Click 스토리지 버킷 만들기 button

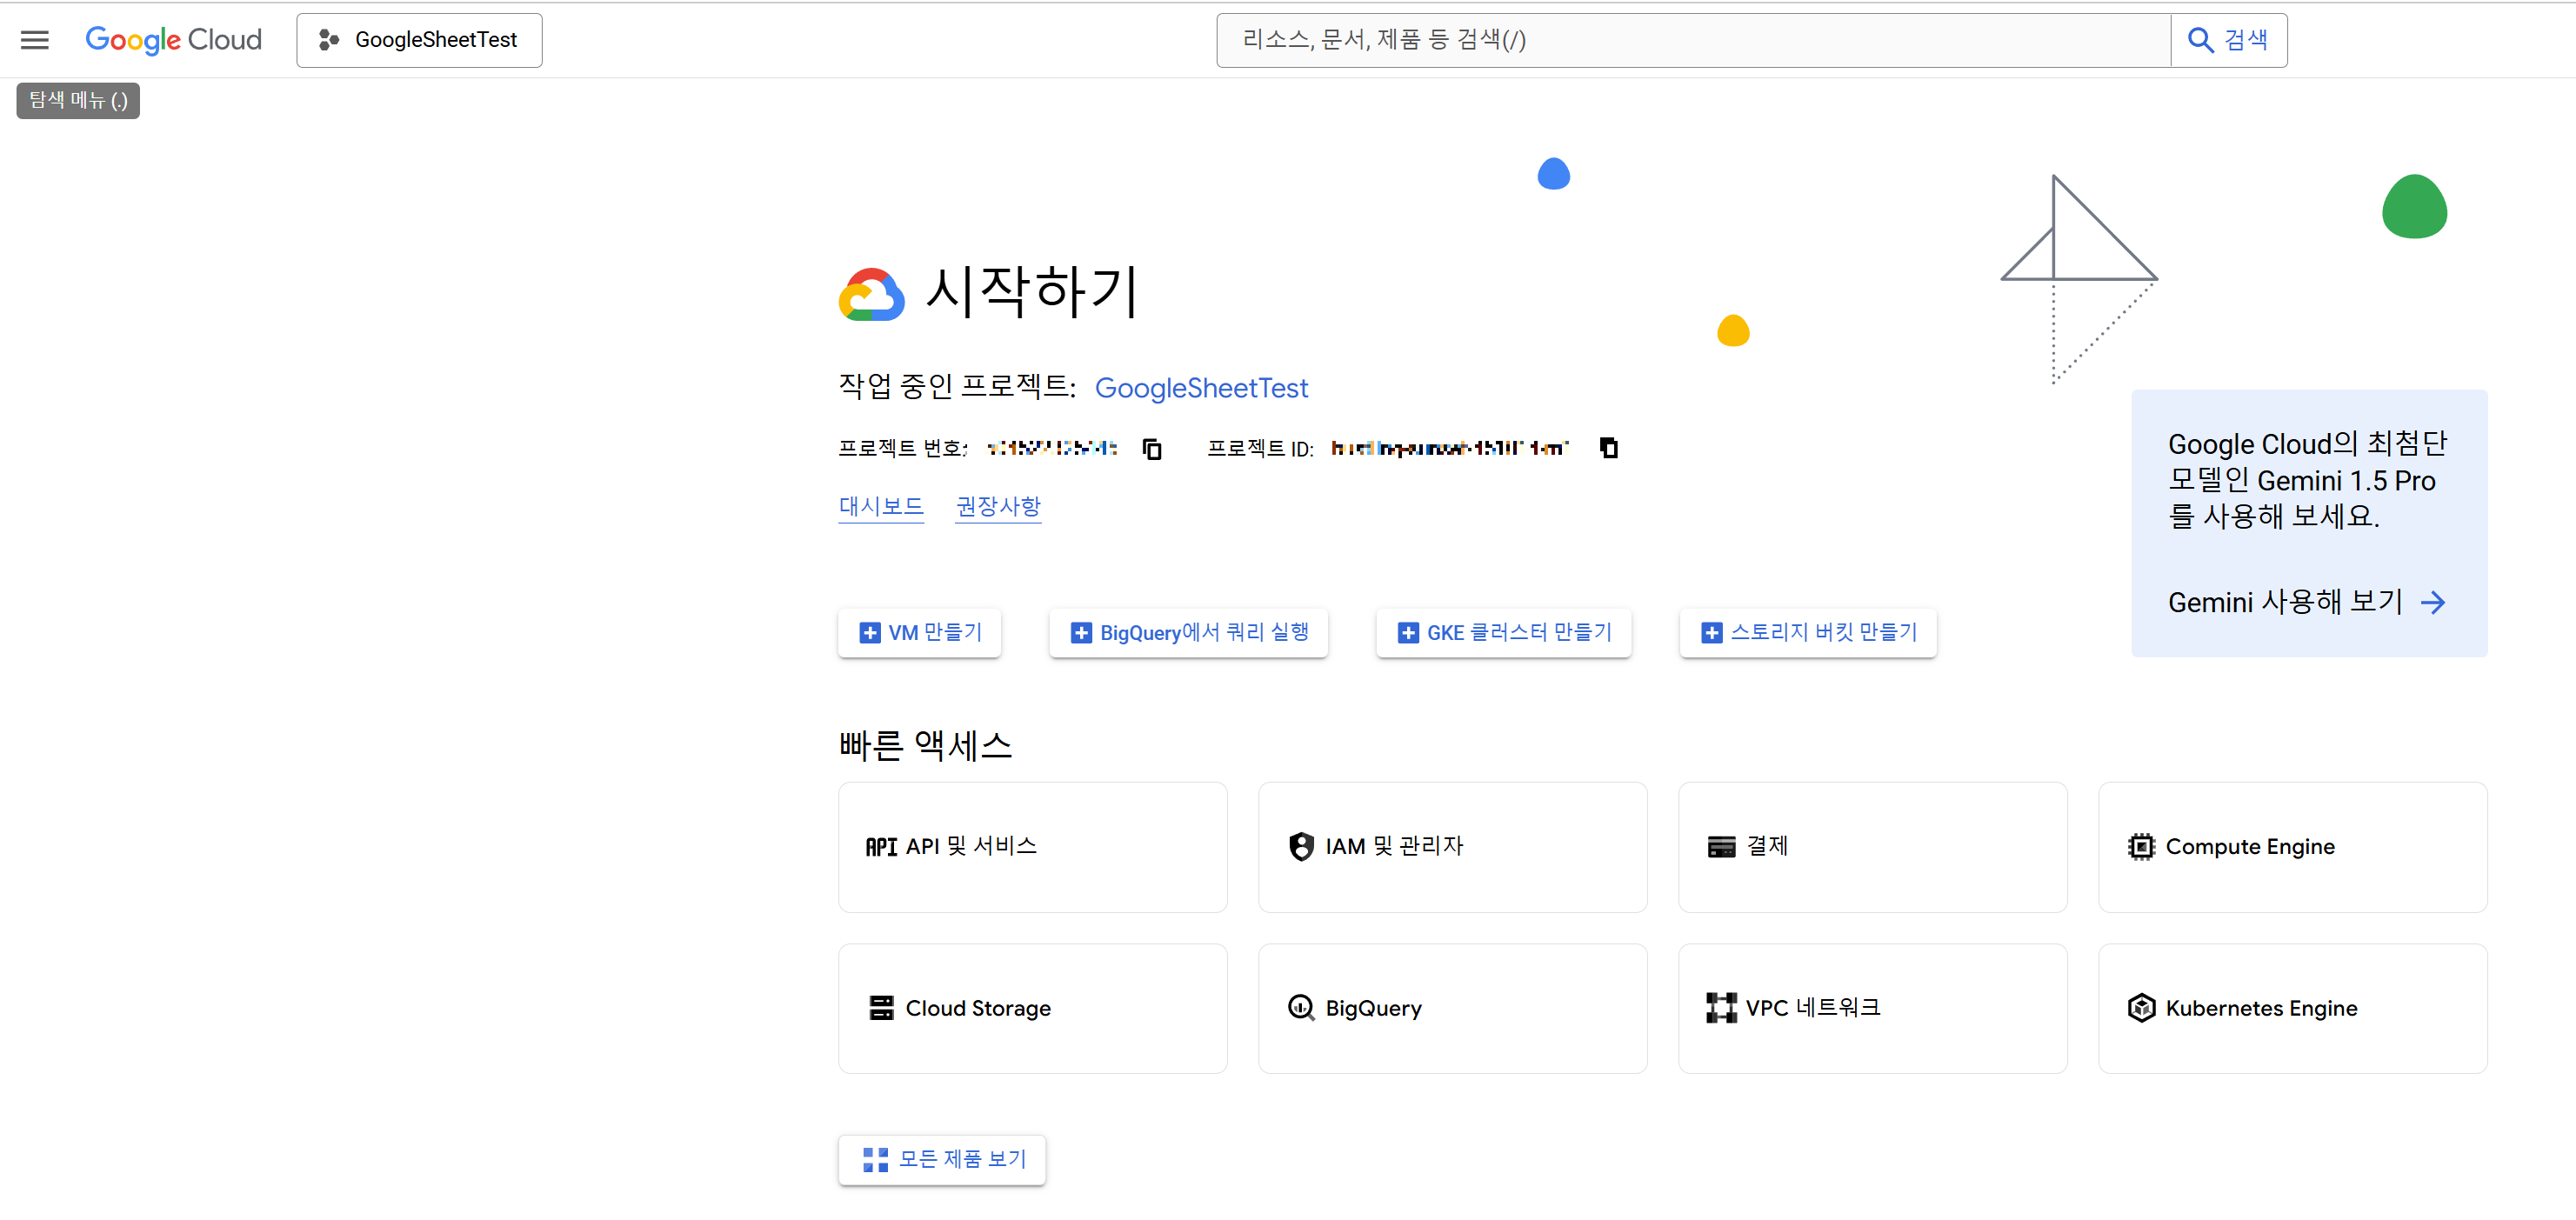click(1808, 632)
